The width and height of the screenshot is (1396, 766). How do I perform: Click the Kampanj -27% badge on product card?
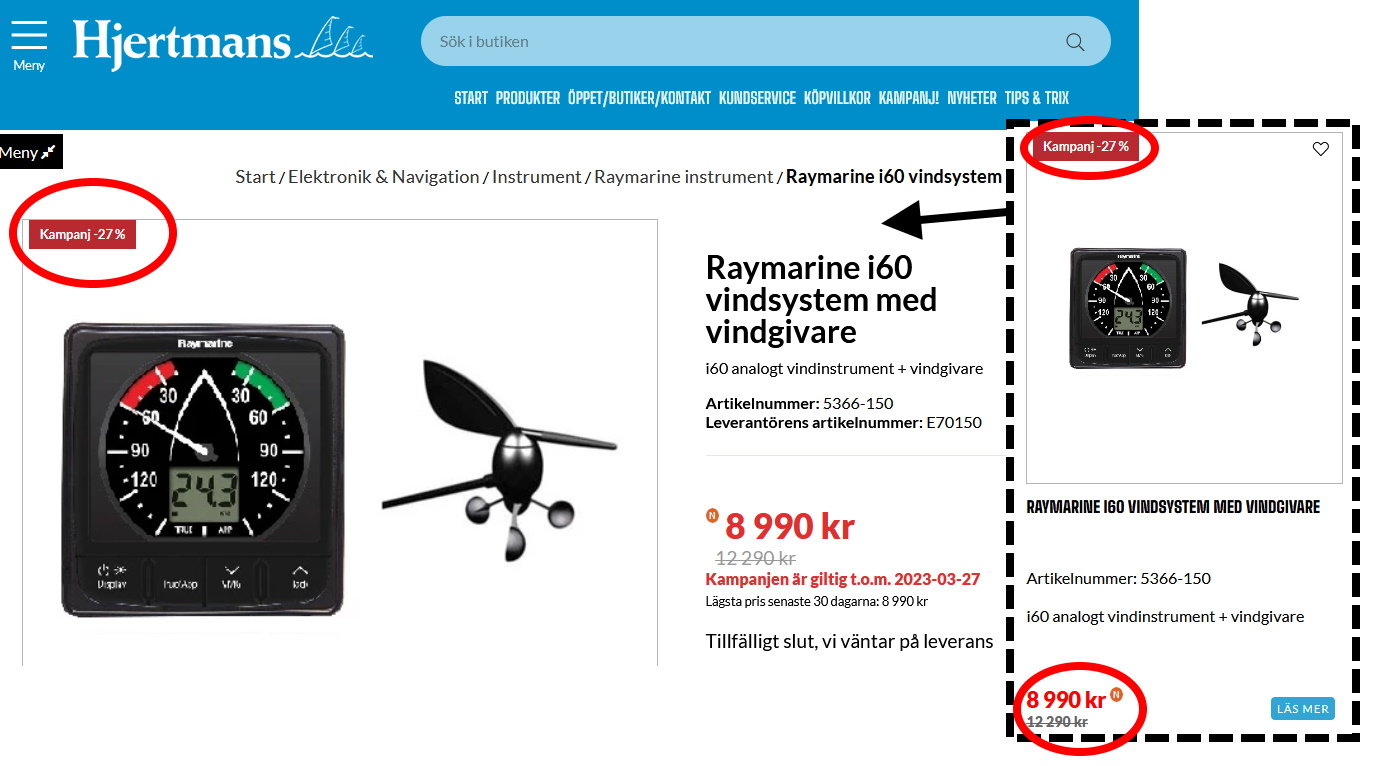point(1085,147)
